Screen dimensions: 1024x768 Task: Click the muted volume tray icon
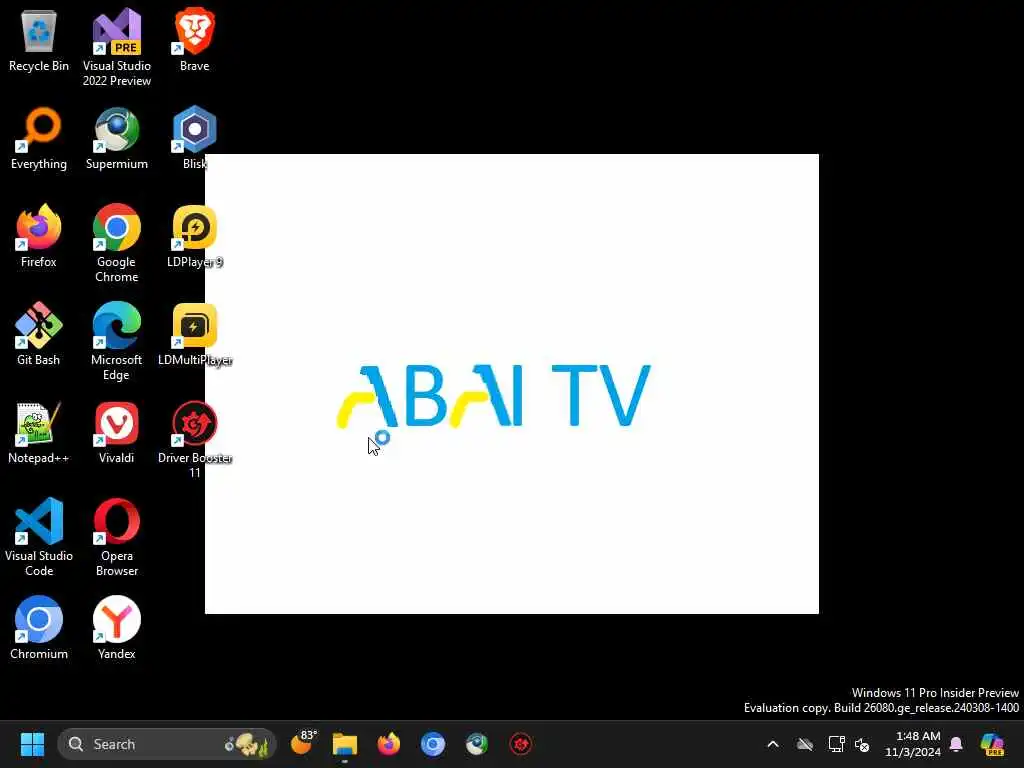[x=862, y=744]
